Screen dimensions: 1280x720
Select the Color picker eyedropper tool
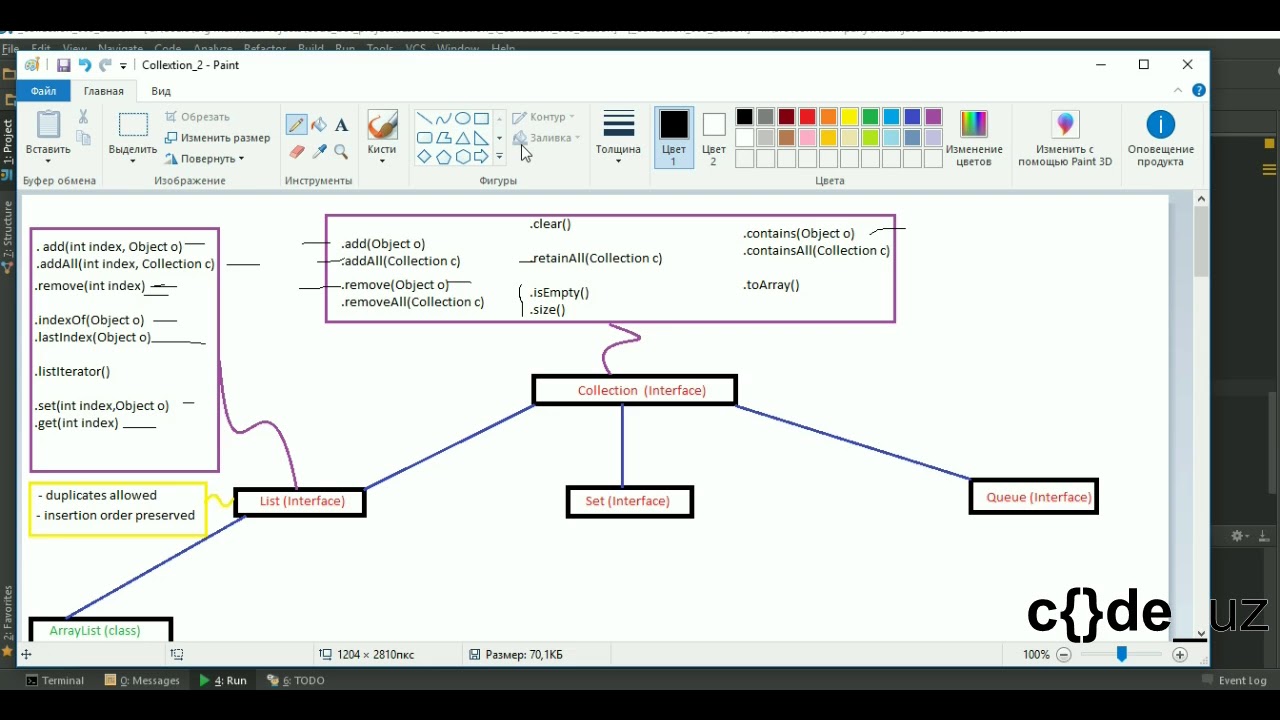pyautogui.click(x=319, y=152)
